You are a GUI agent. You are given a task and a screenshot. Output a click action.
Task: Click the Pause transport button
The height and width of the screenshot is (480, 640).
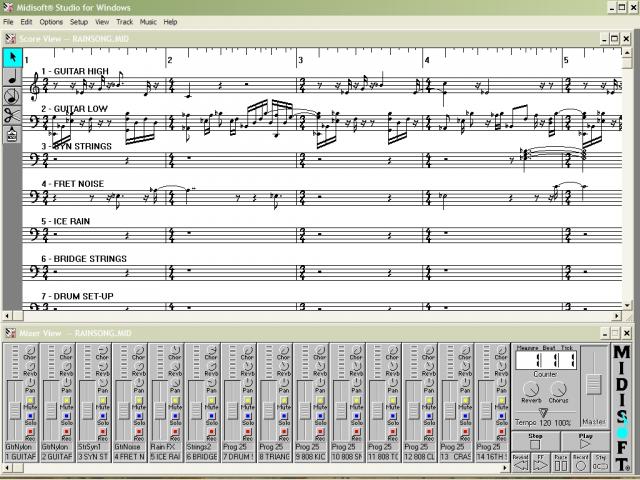pyautogui.click(x=561, y=464)
